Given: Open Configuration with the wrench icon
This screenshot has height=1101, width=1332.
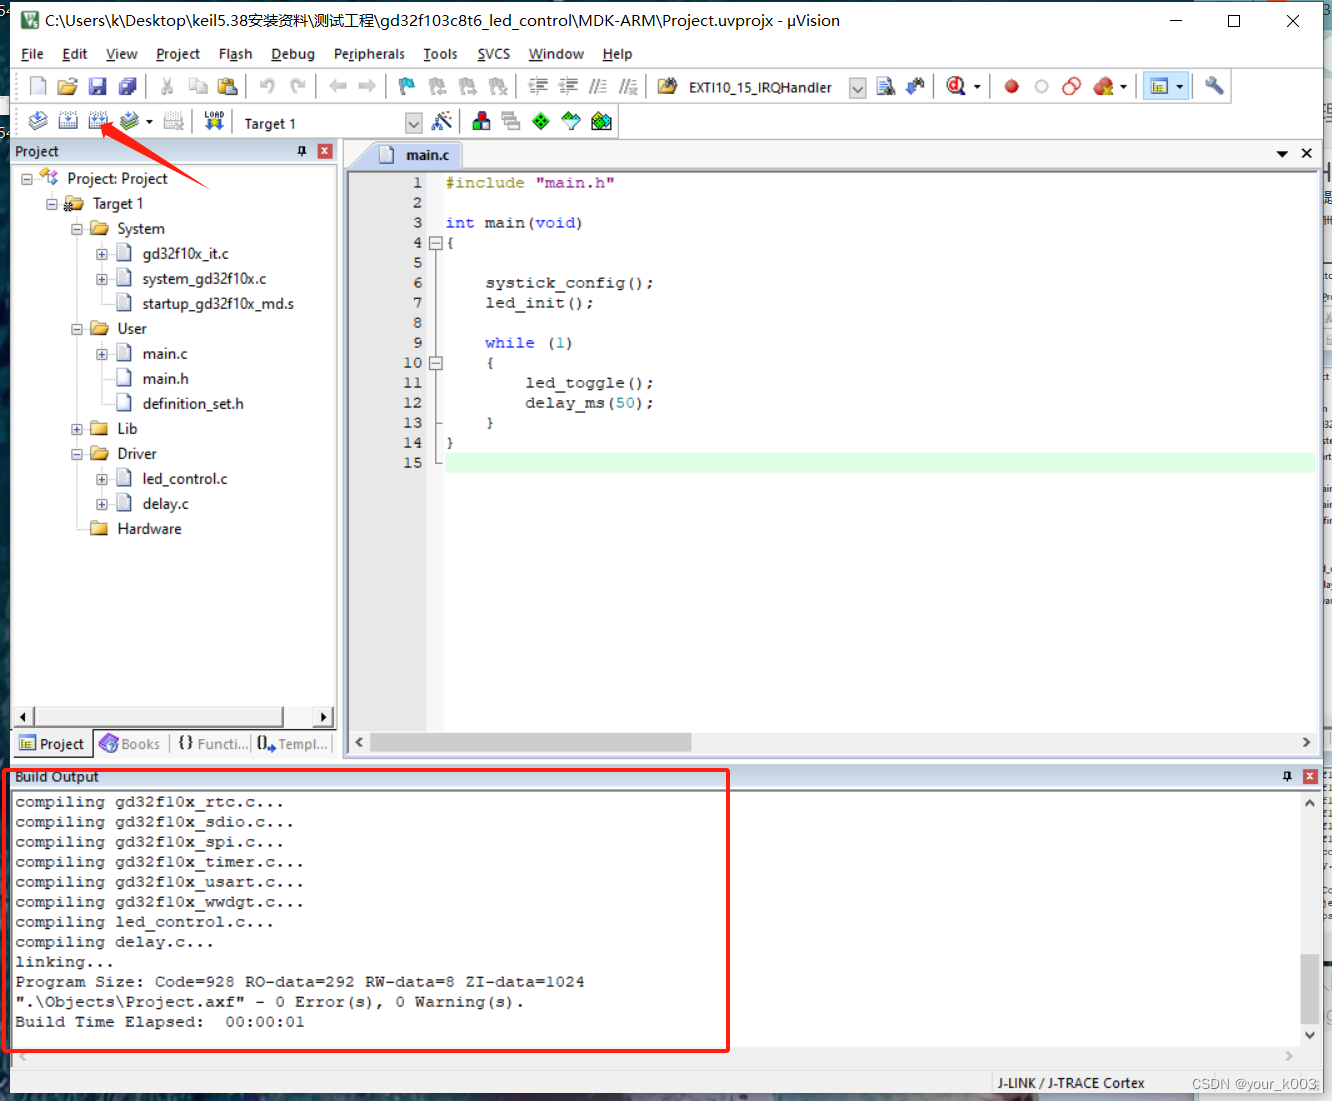Looking at the screenshot, I should 1214,87.
